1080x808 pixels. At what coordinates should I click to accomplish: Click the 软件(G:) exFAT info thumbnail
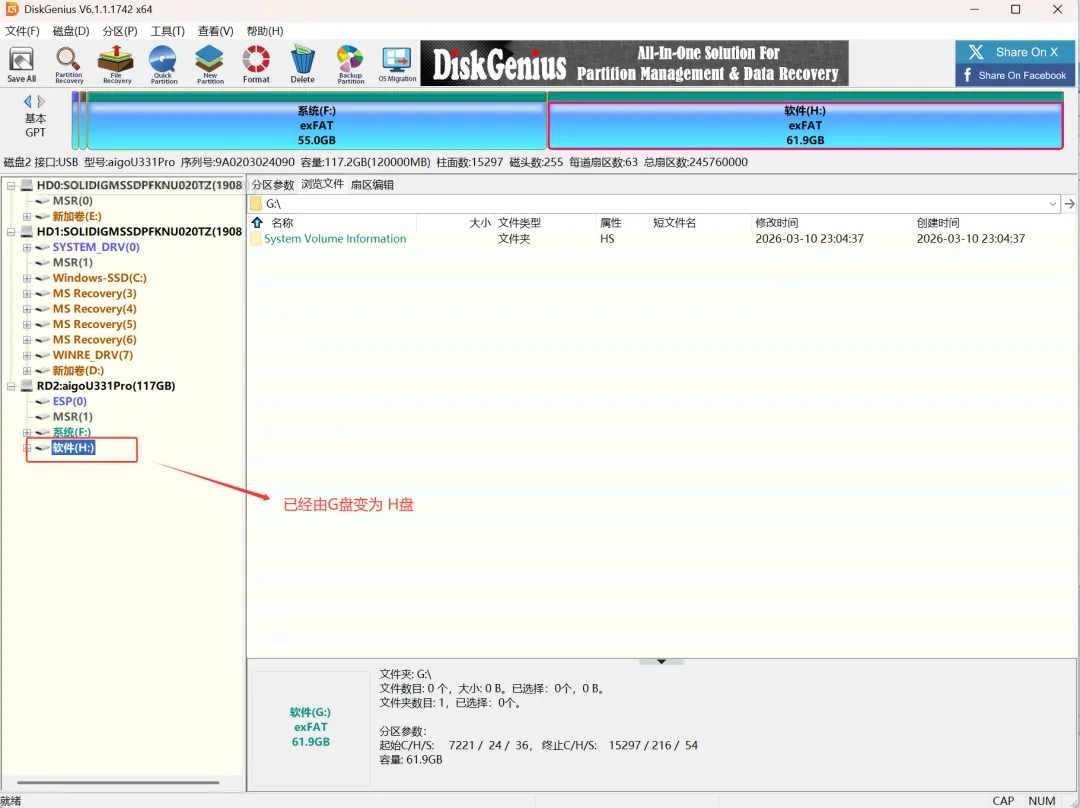[311, 727]
